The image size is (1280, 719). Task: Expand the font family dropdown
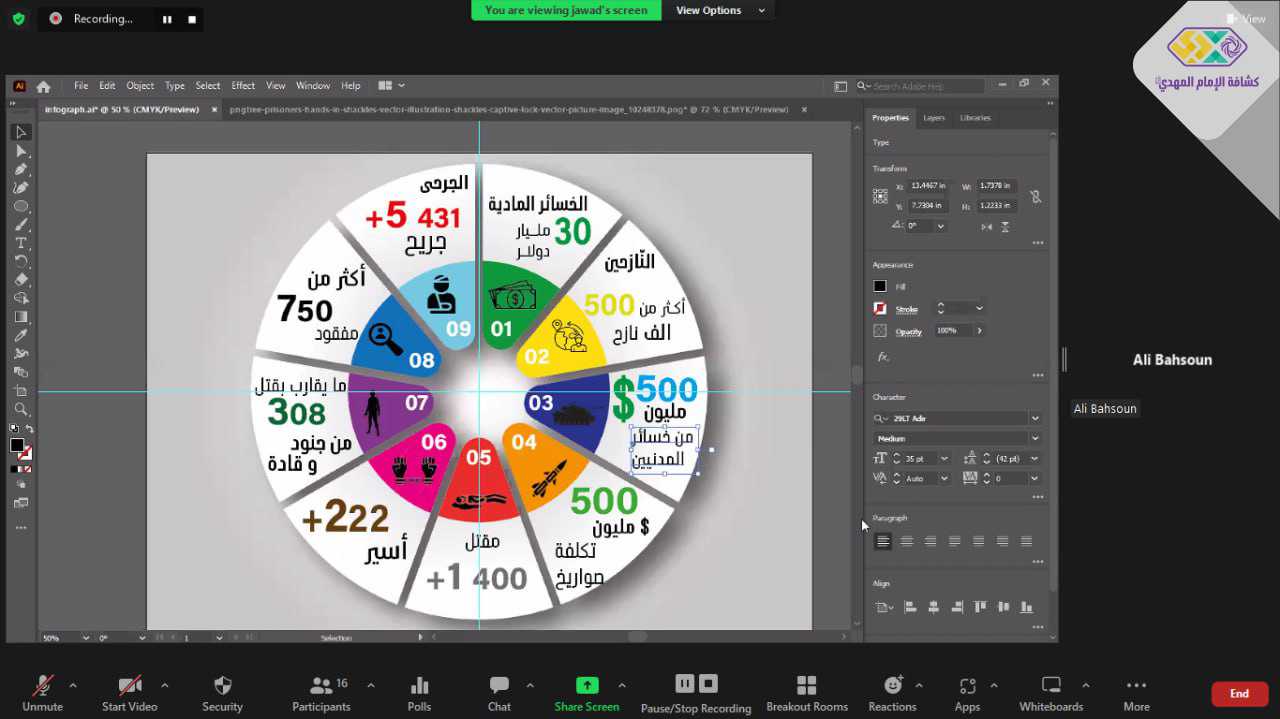pyautogui.click(x=1034, y=418)
